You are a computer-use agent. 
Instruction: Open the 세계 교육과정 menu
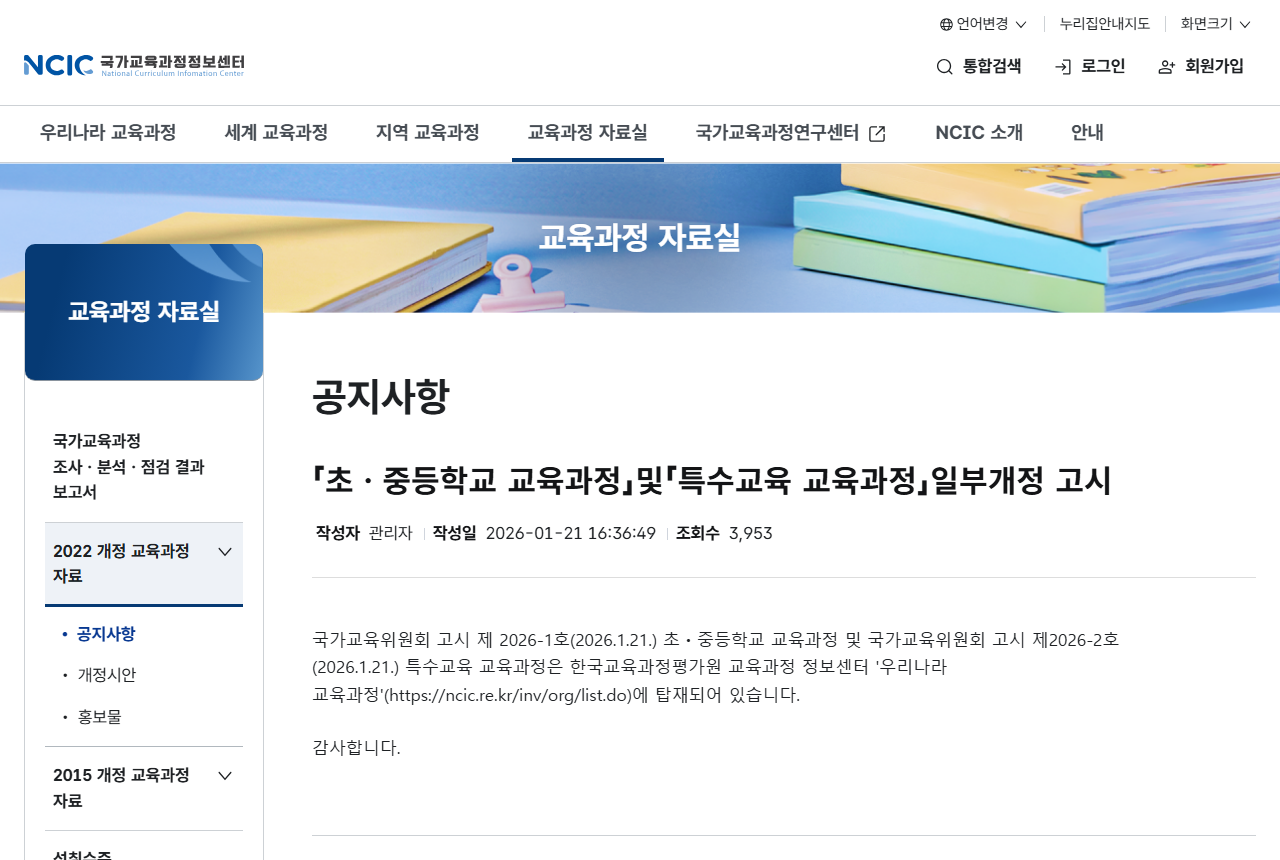[276, 133]
